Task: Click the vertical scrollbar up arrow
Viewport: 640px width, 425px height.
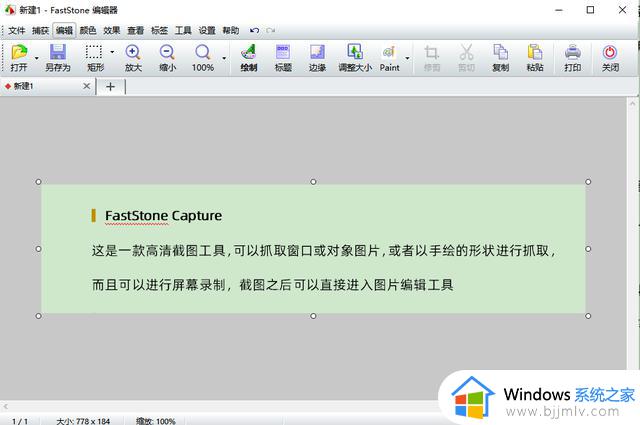Action: tap(632, 102)
